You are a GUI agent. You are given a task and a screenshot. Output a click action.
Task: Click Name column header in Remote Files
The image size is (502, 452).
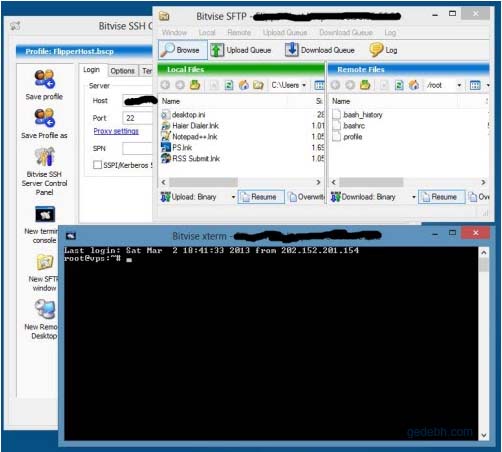pos(341,101)
